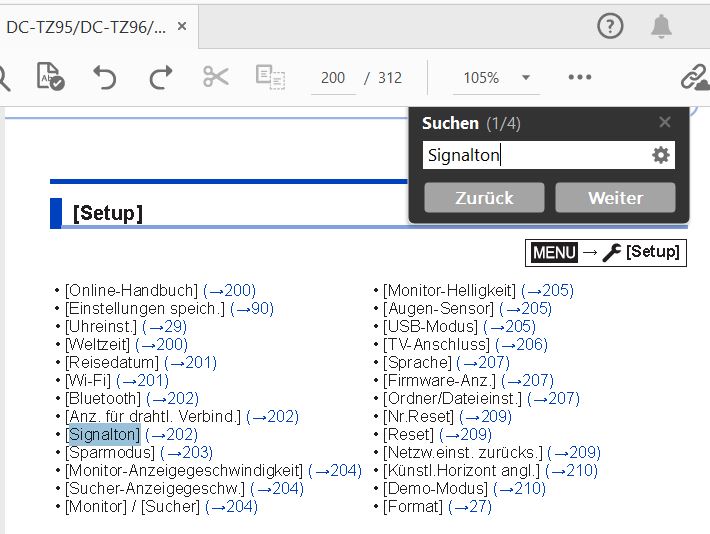Viewport: 710px width, 534px height.
Task: Click the scissors cut icon
Action: (215, 78)
